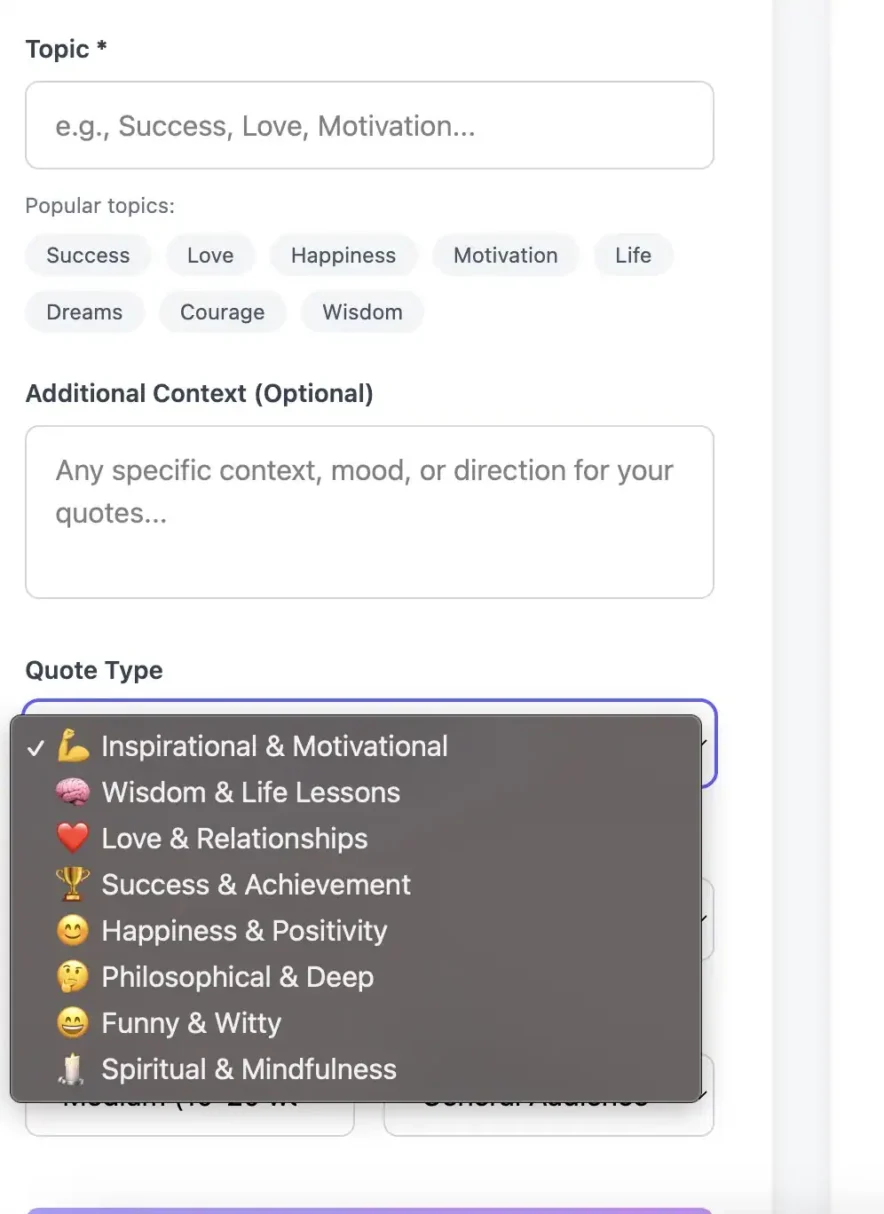Click the trophy emoji icon in dropdown

tap(72, 885)
